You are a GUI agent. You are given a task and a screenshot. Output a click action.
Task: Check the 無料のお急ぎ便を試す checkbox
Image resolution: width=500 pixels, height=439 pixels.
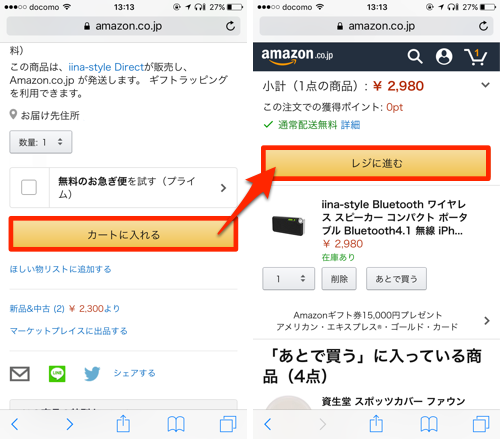coord(29,187)
